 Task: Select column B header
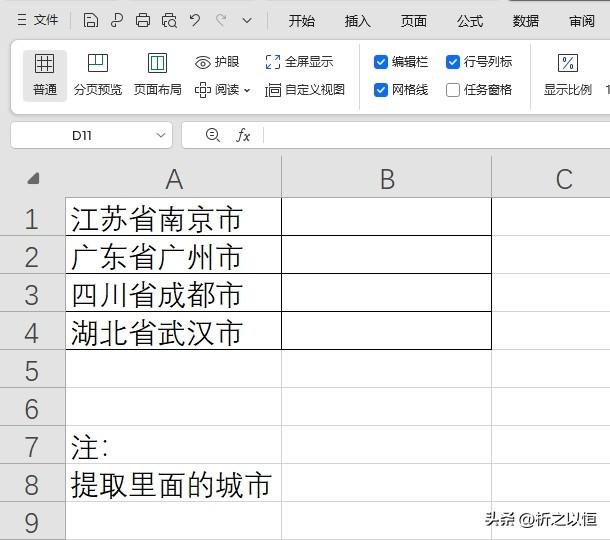pos(387,180)
